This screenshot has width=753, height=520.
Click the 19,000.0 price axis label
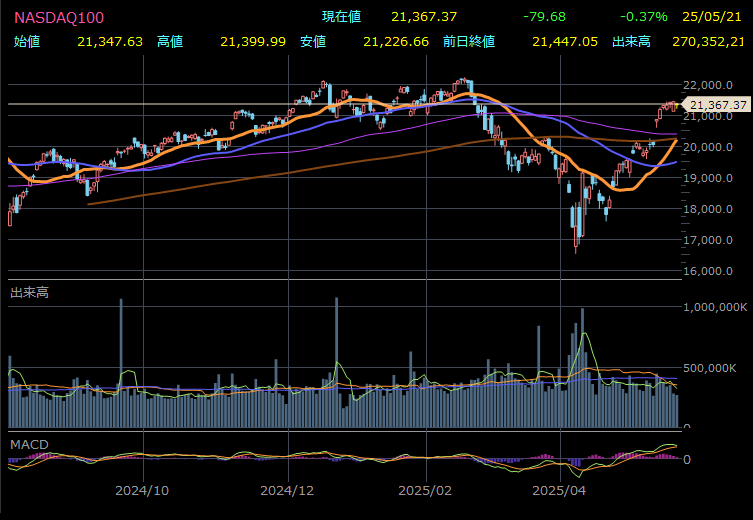pos(708,178)
